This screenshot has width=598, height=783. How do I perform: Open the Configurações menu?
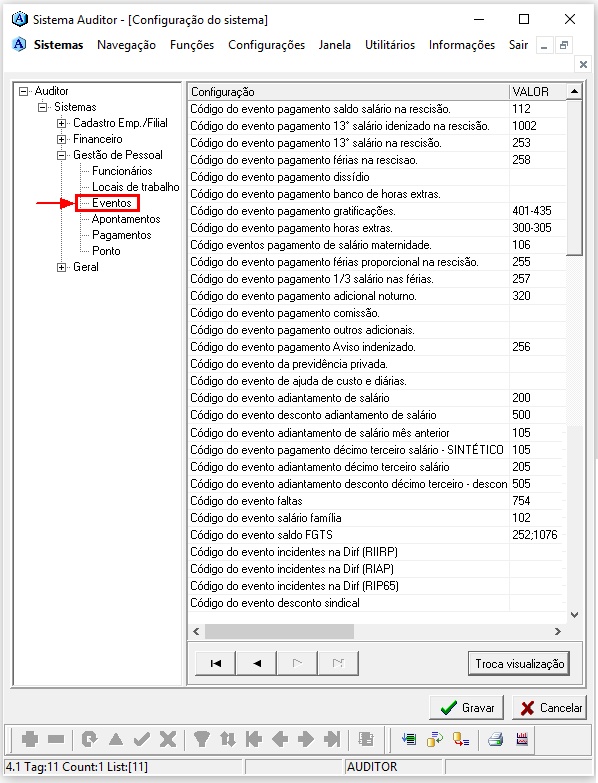pos(266,45)
